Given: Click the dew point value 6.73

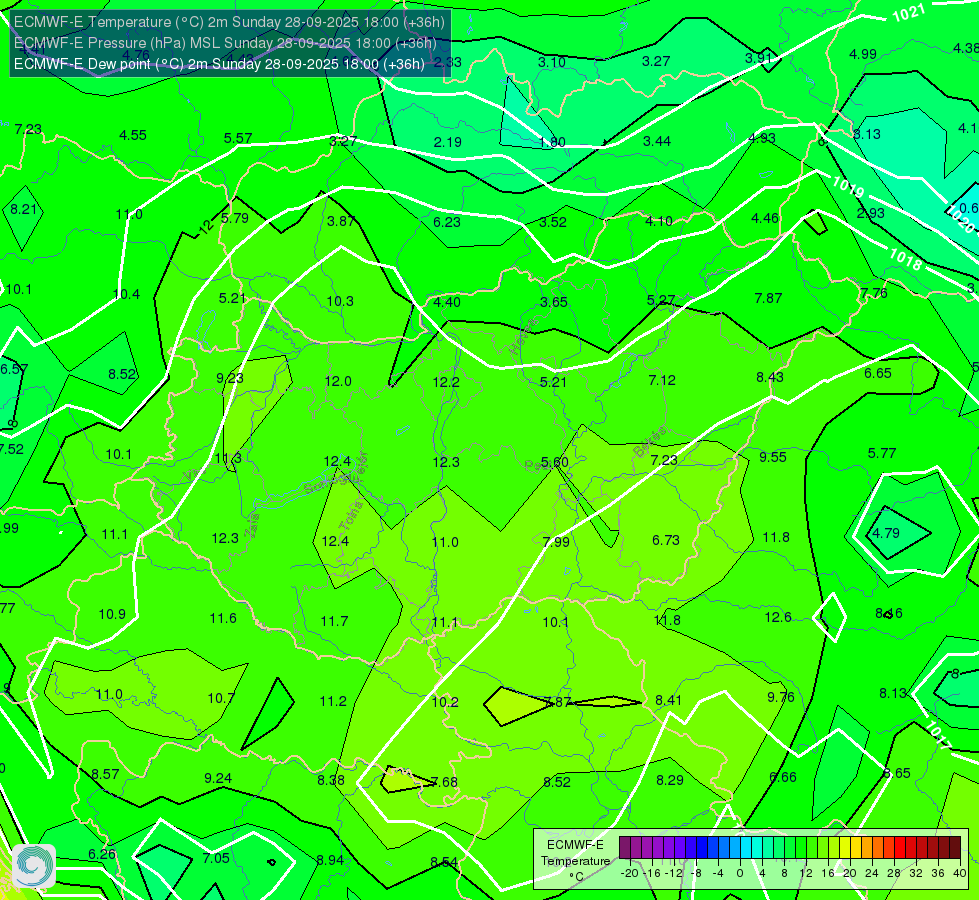Looking at the screenshot, I should point(666,540).
